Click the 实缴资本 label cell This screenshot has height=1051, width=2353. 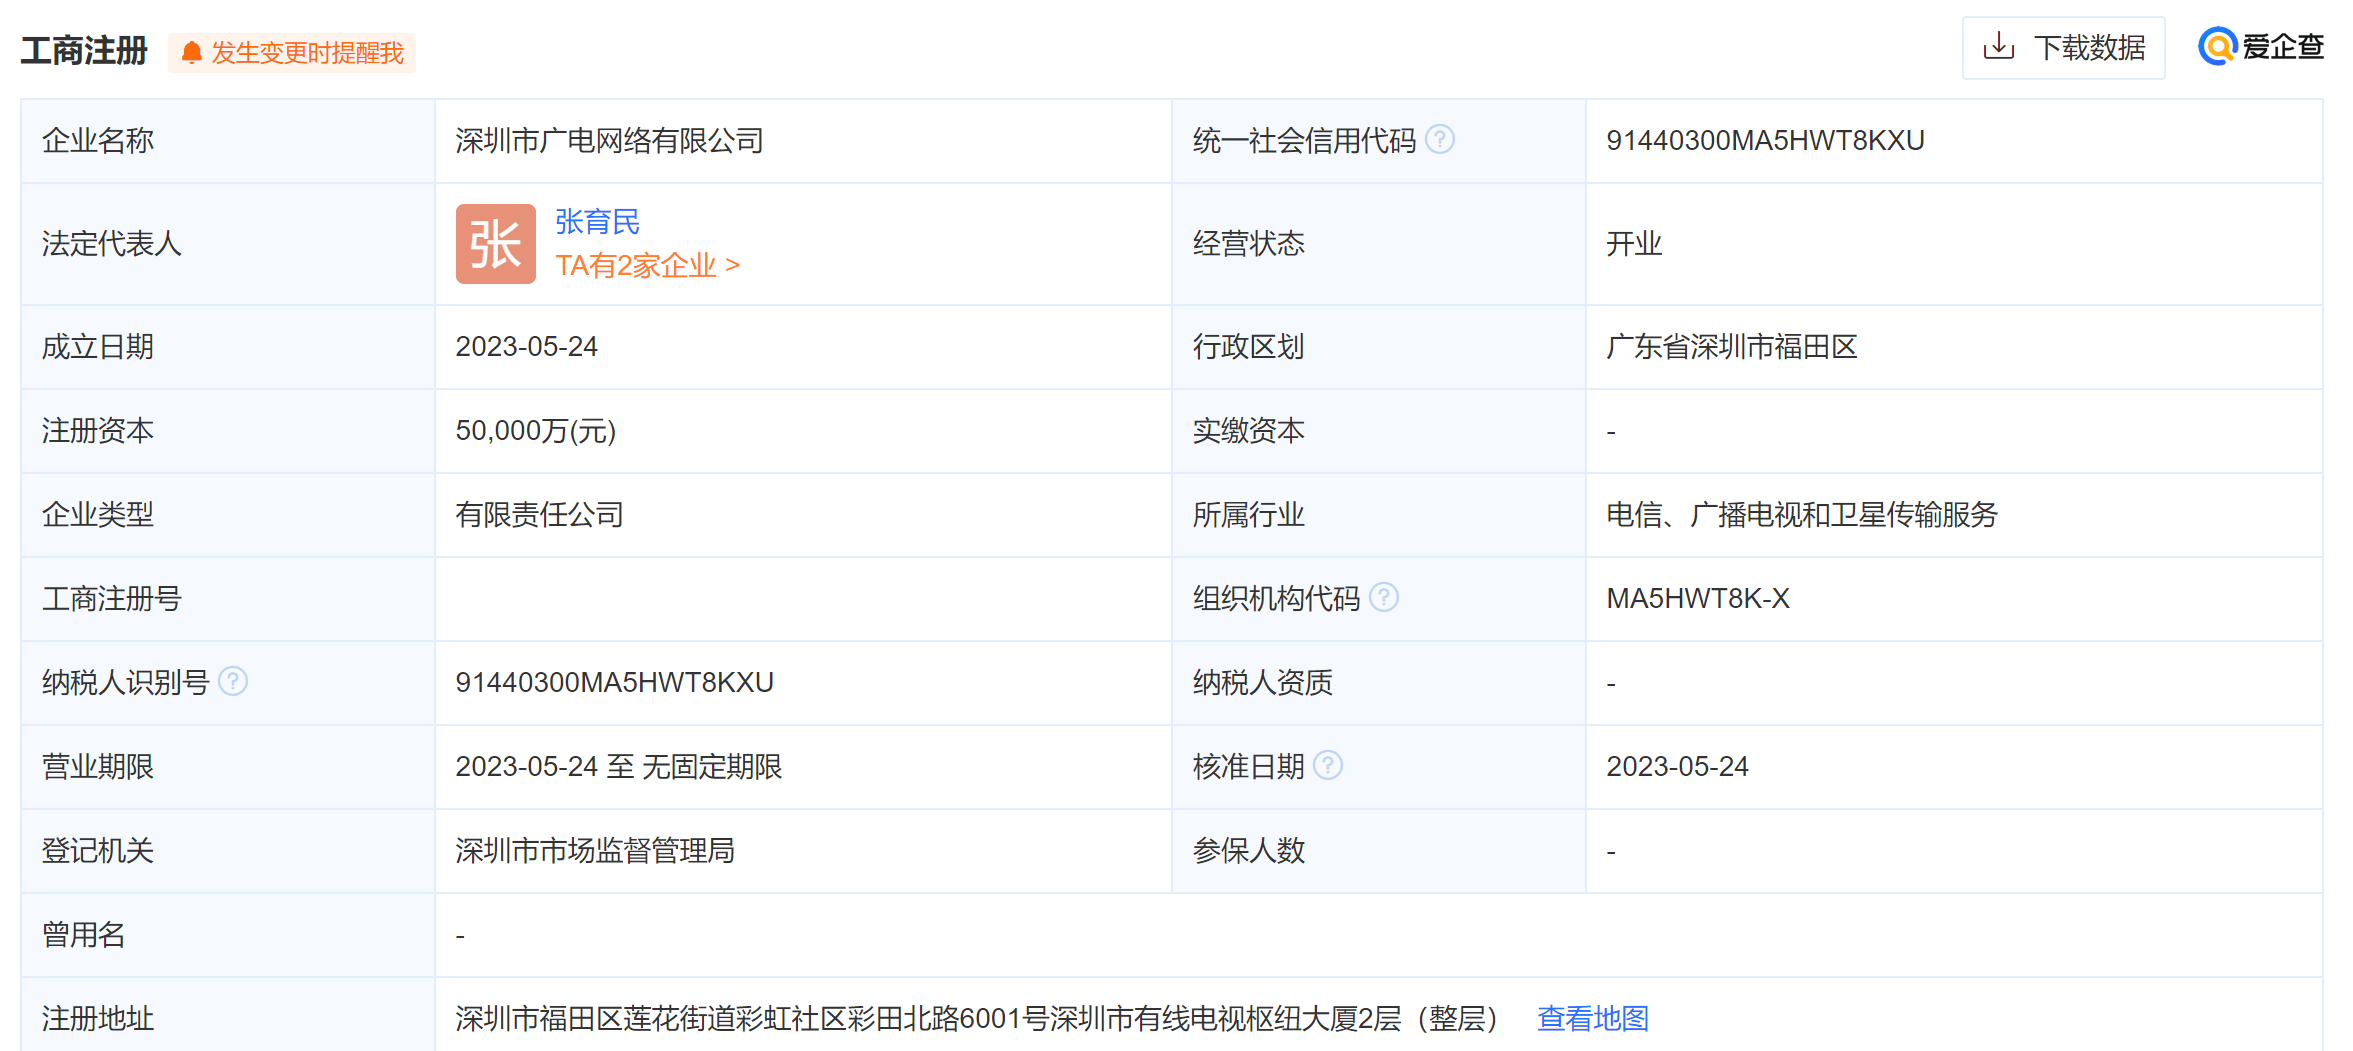tap(1378, 431)
